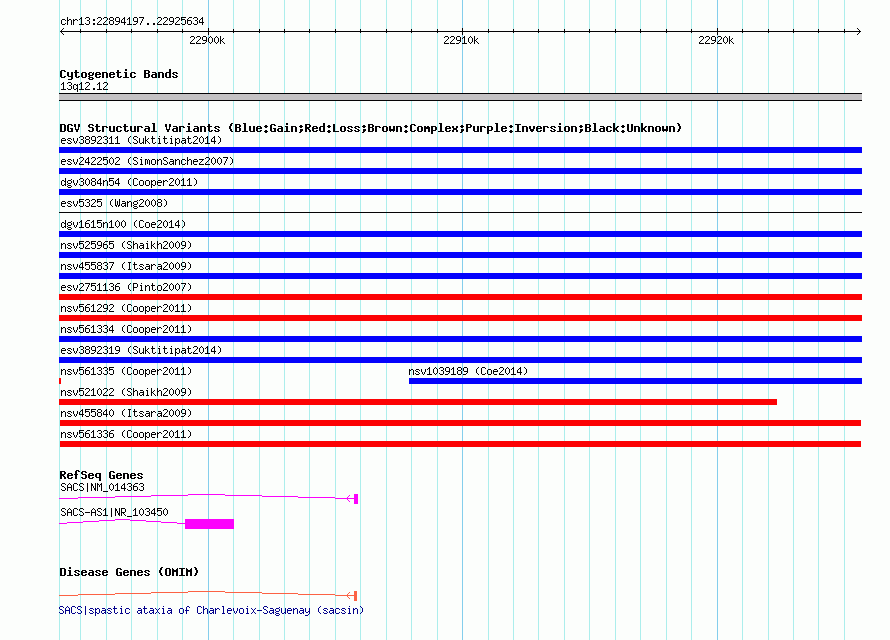The height and width of the screenshot is (640, 890).
Task: Click the RefSeq Genes track heading
Action: pos(101,475)
